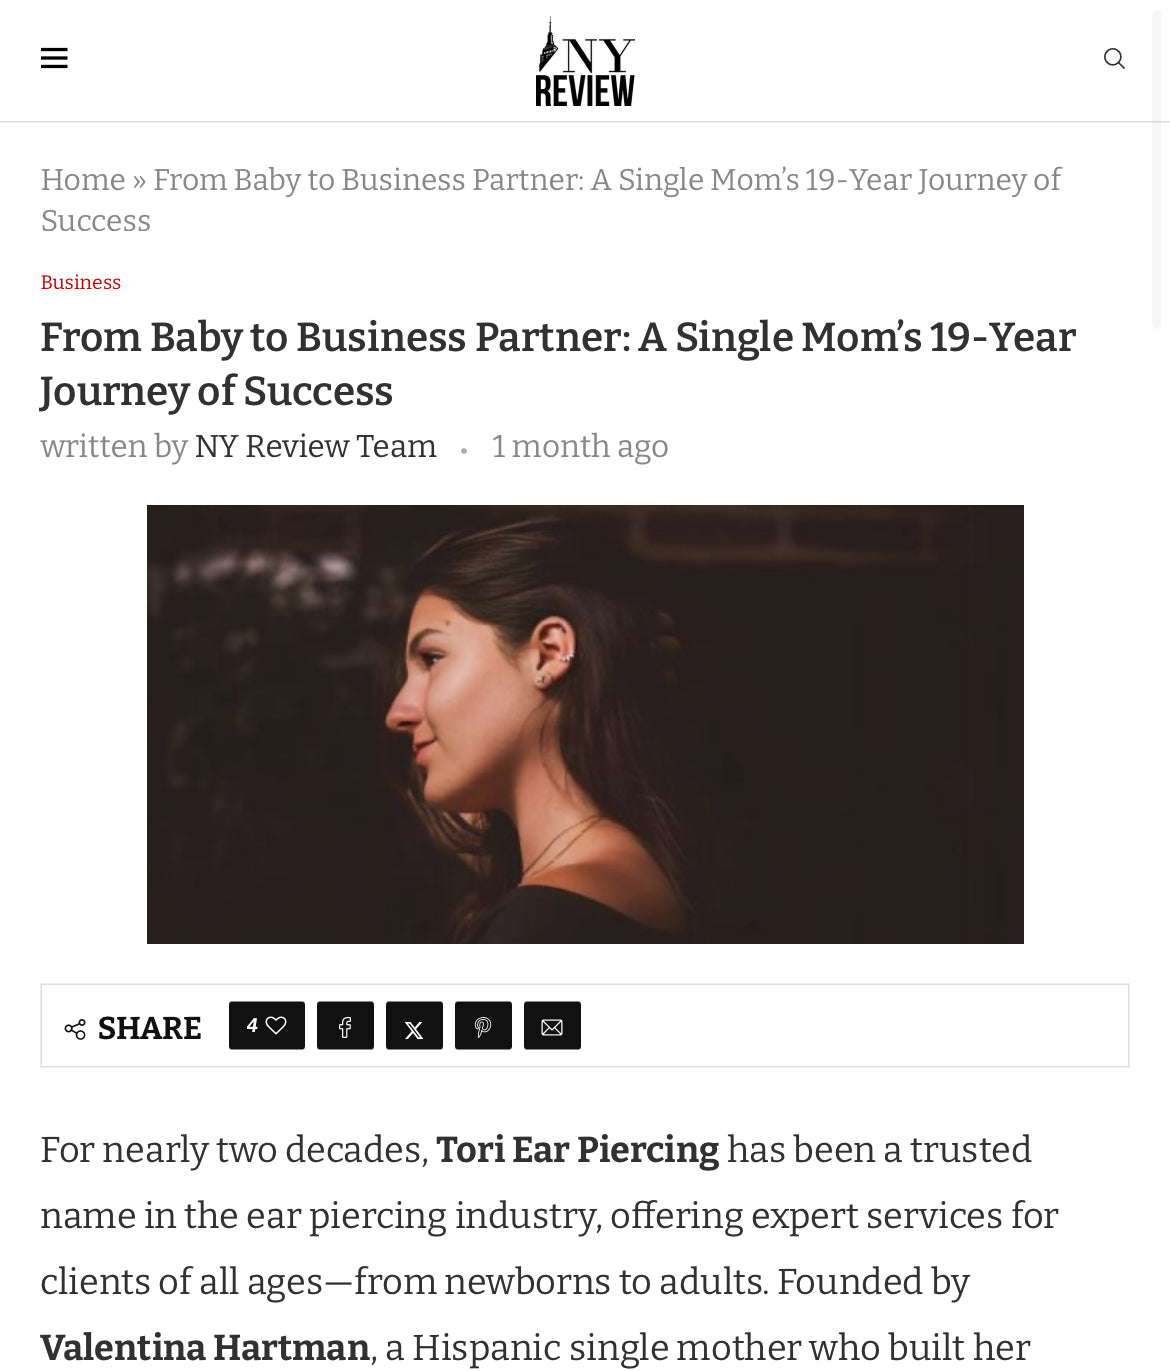Click the breadcrumb article title text

[x=606, y=180]
